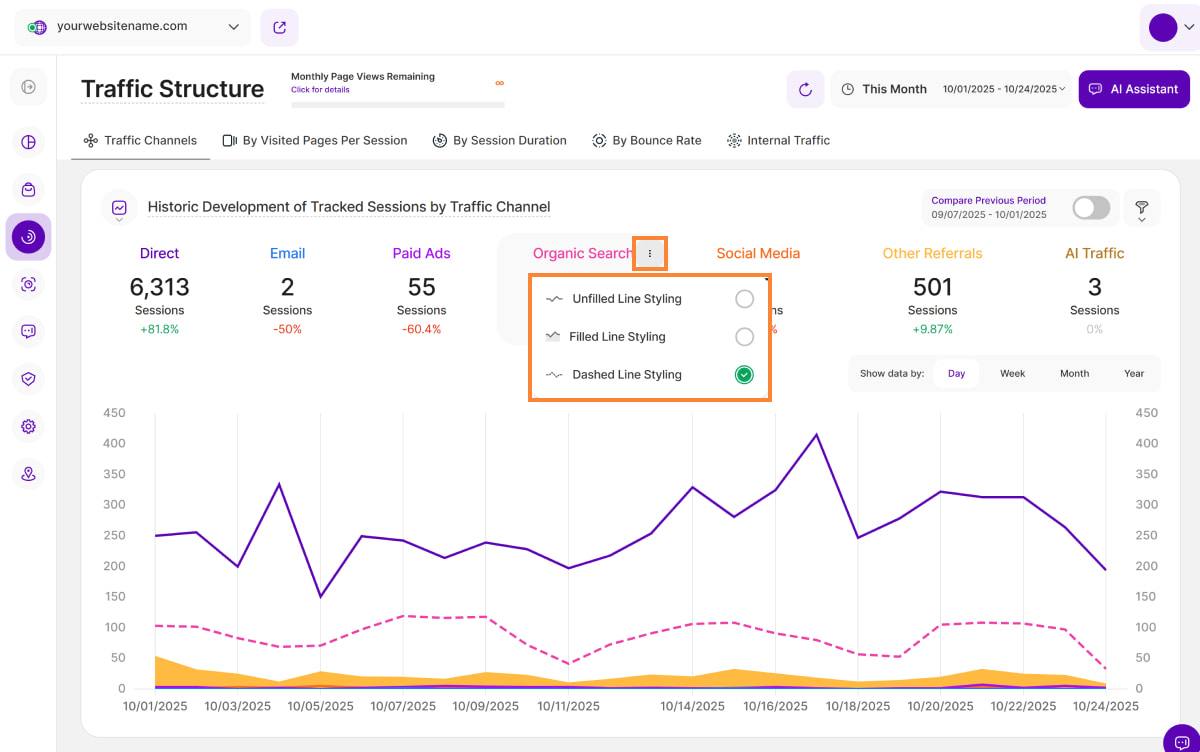Expand the sidebar with arrow icon
Viewport: 1200px width, 752px height.
[28, 87]
